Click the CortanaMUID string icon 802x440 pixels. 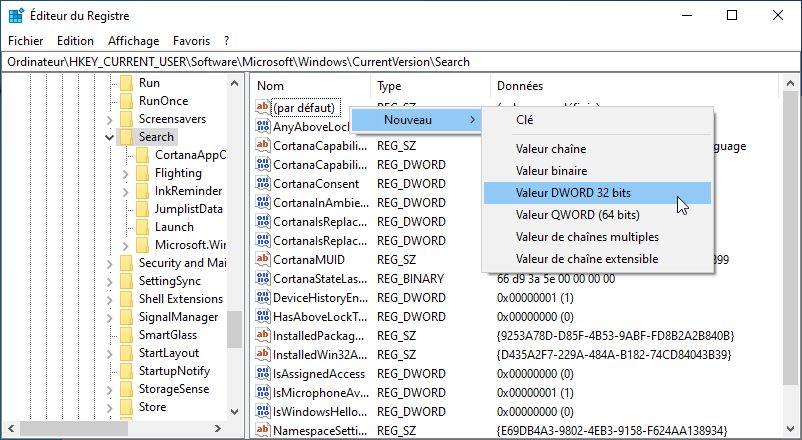(262, 259)
